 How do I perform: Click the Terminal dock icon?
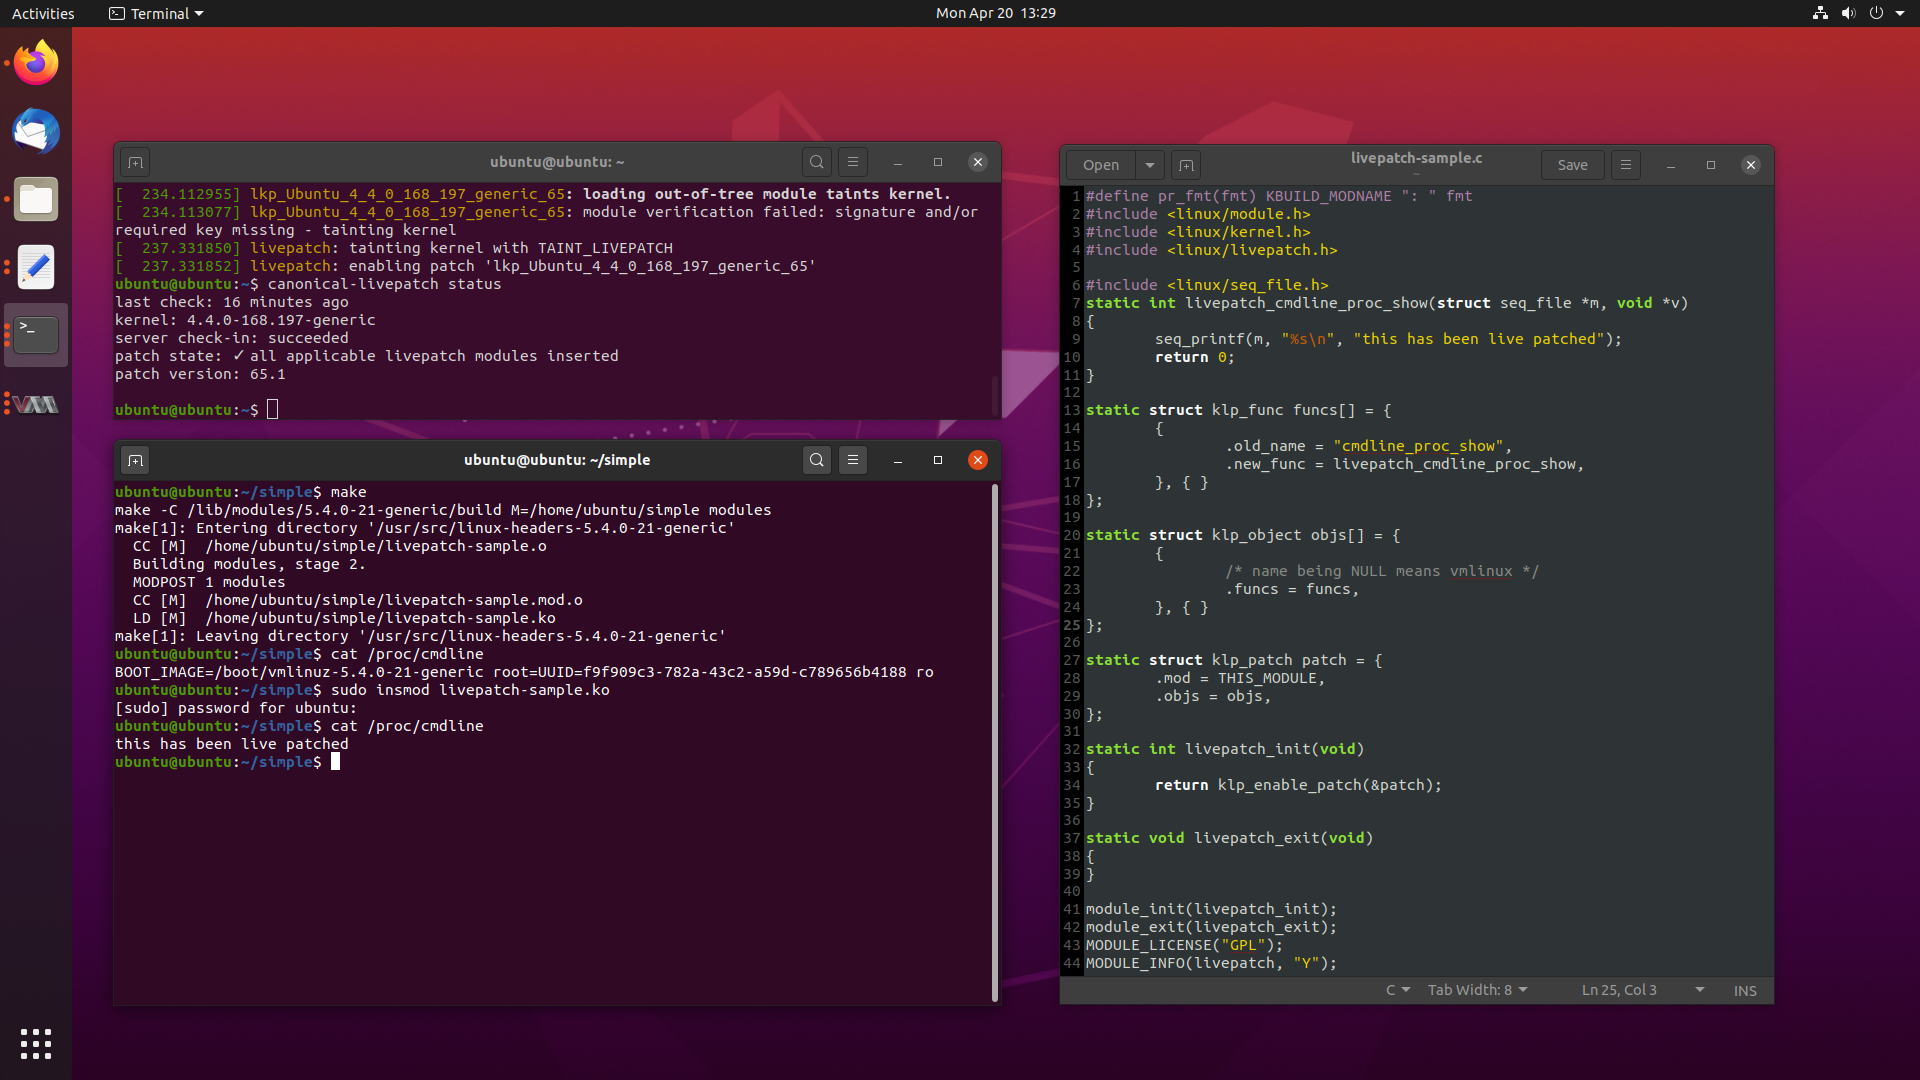36,335
